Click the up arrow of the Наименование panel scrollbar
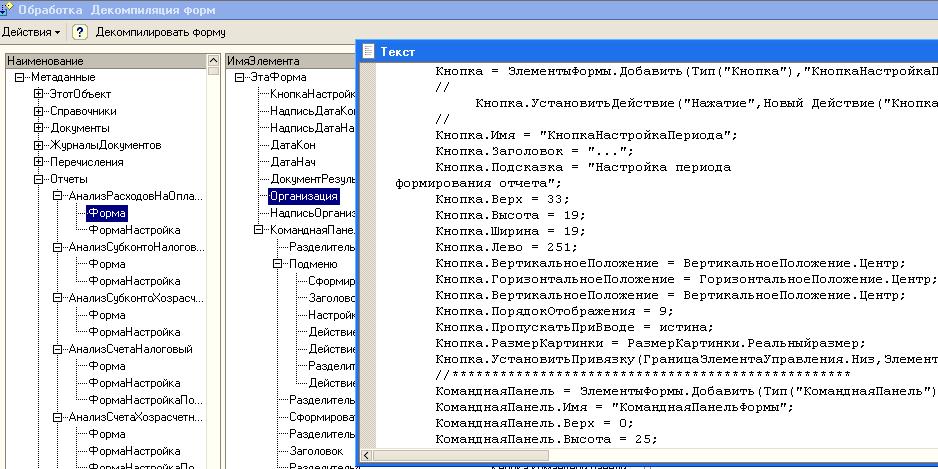 pos(213,62)
